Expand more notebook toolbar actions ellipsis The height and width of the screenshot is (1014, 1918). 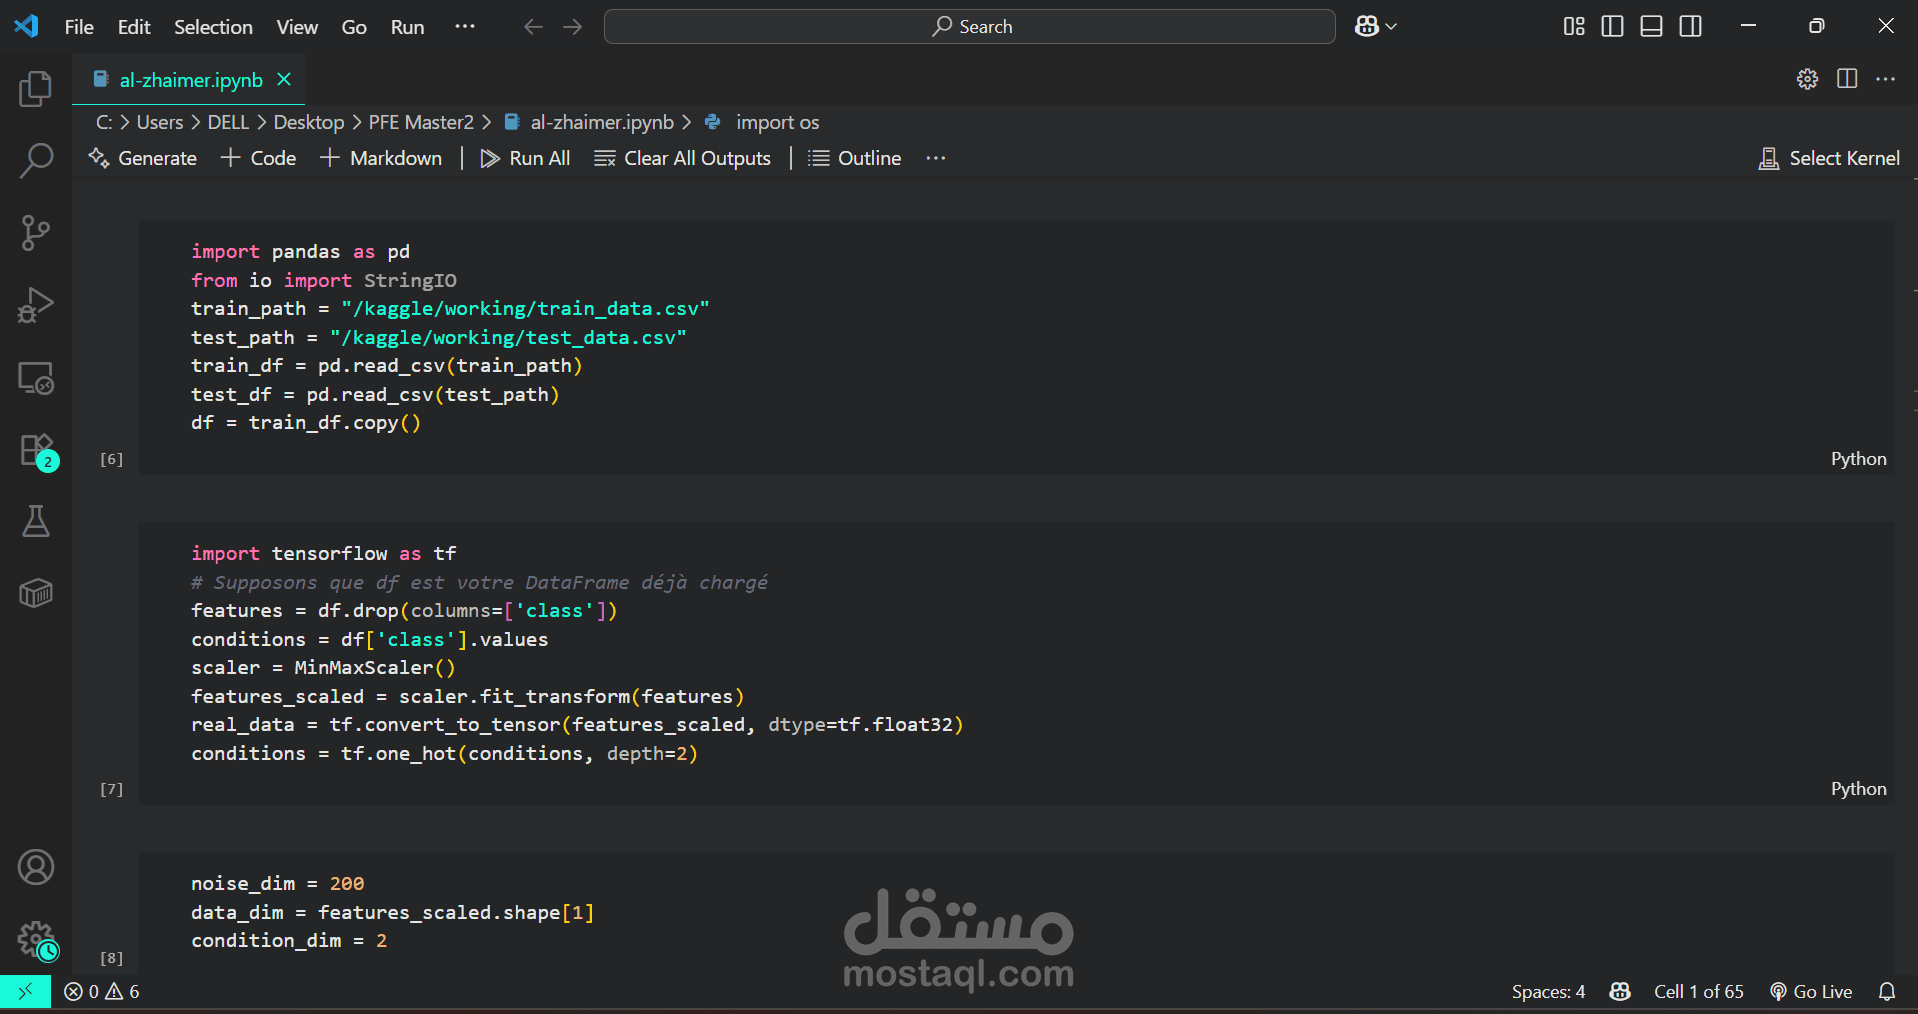[935, 158]
